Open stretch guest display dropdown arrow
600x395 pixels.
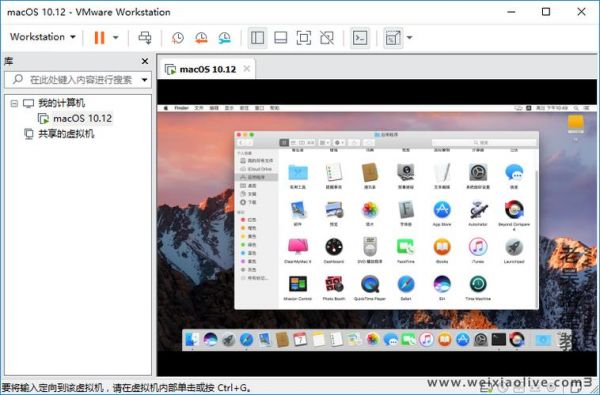(x=409, y=38)
